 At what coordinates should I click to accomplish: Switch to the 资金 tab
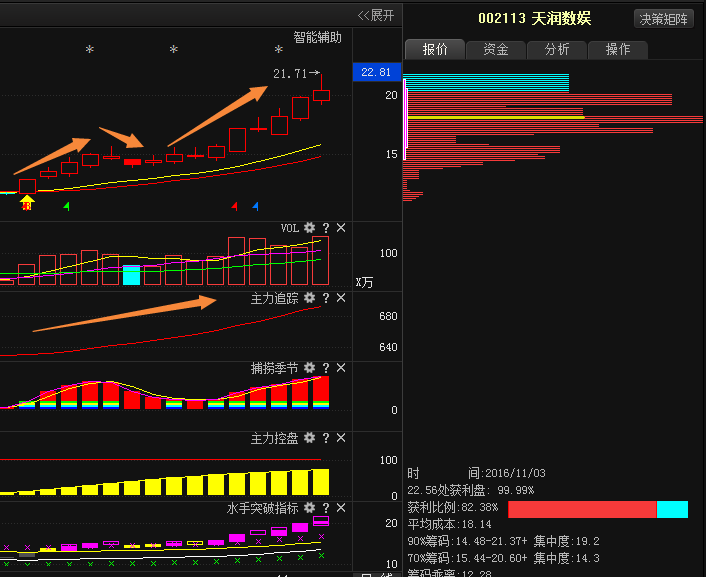pyautogui.click(x=496, y=49)
